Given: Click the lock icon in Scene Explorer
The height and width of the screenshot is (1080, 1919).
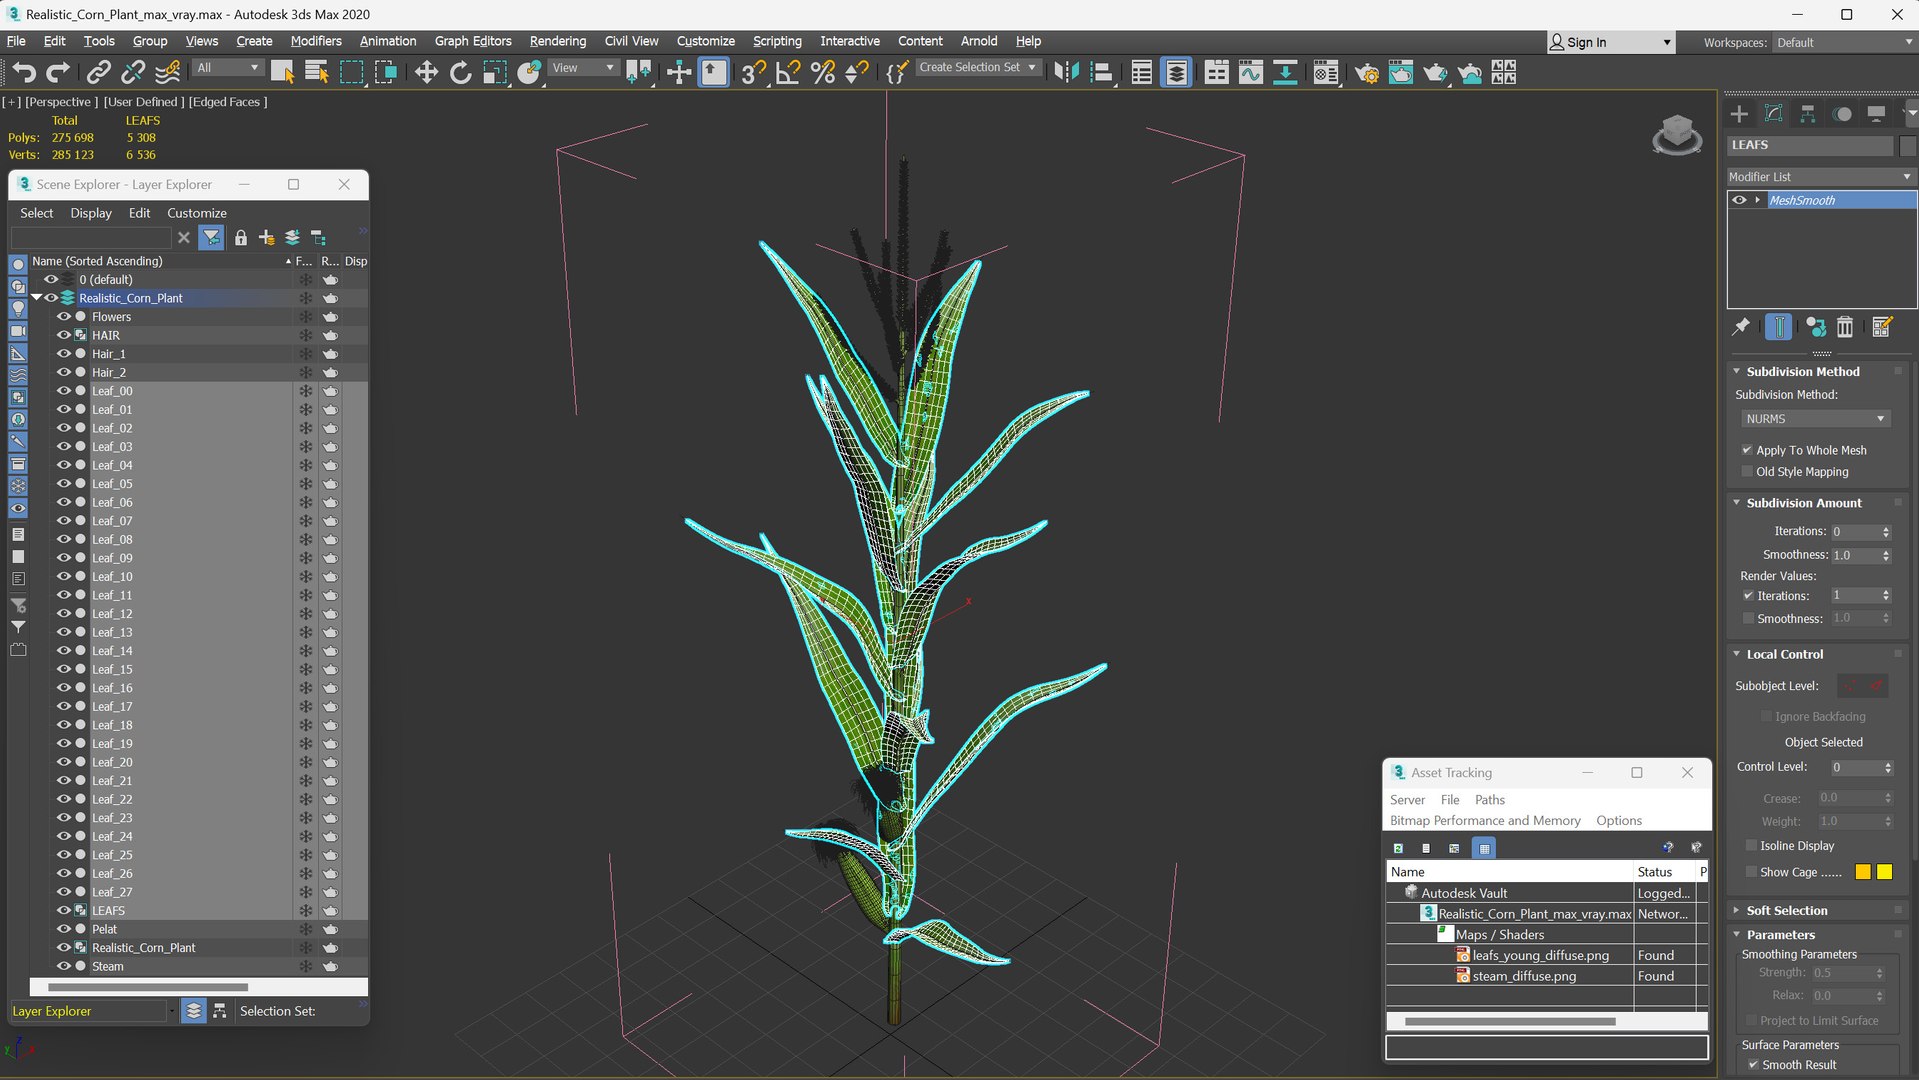Looking at the screenshot, I should coord(240,237).
